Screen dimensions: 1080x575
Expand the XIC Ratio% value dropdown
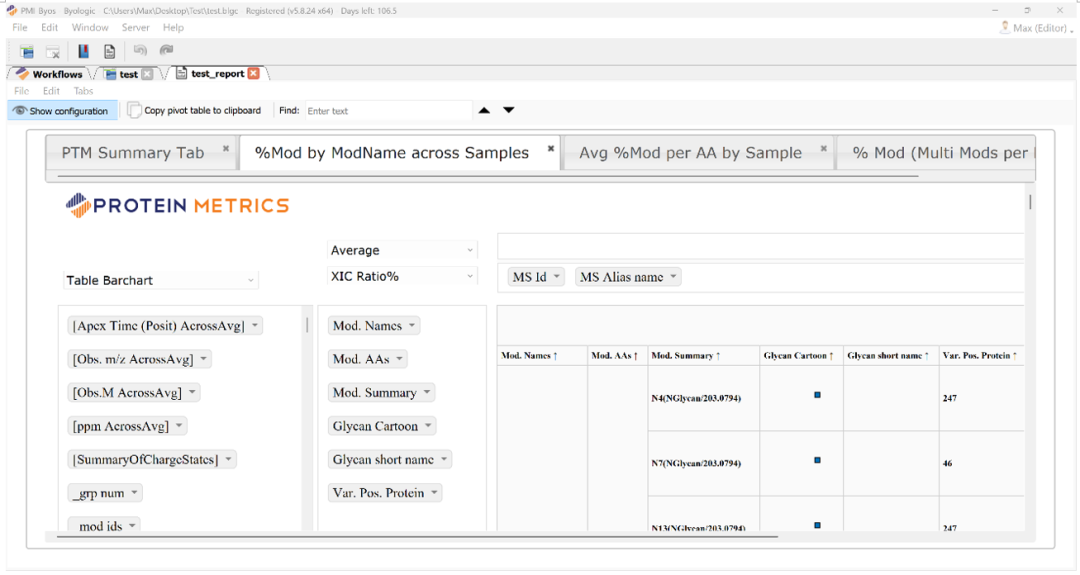point(402,276)
